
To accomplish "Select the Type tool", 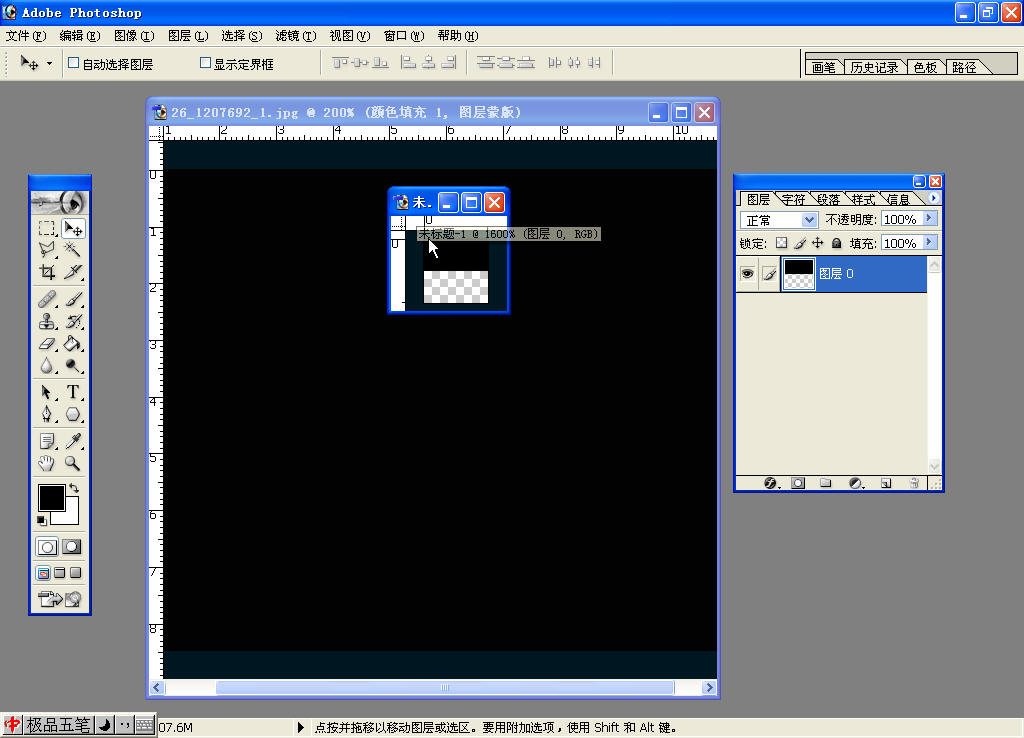I will [72, 393].
